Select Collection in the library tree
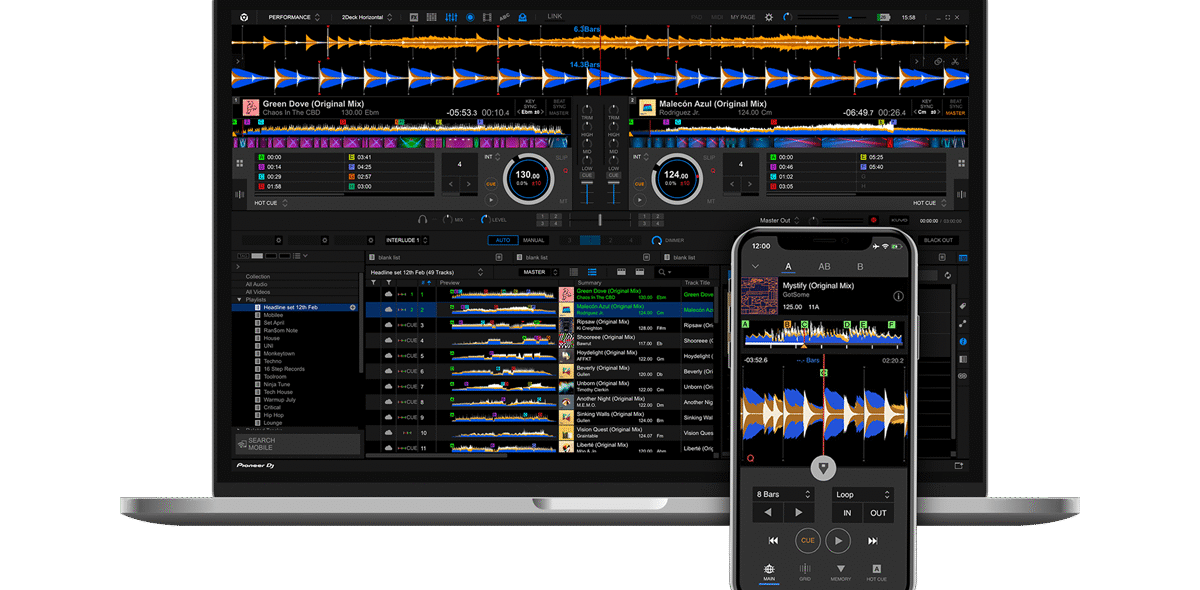Image resolution: width=1200 pixels, height=590 pixels. pos(258,276)
